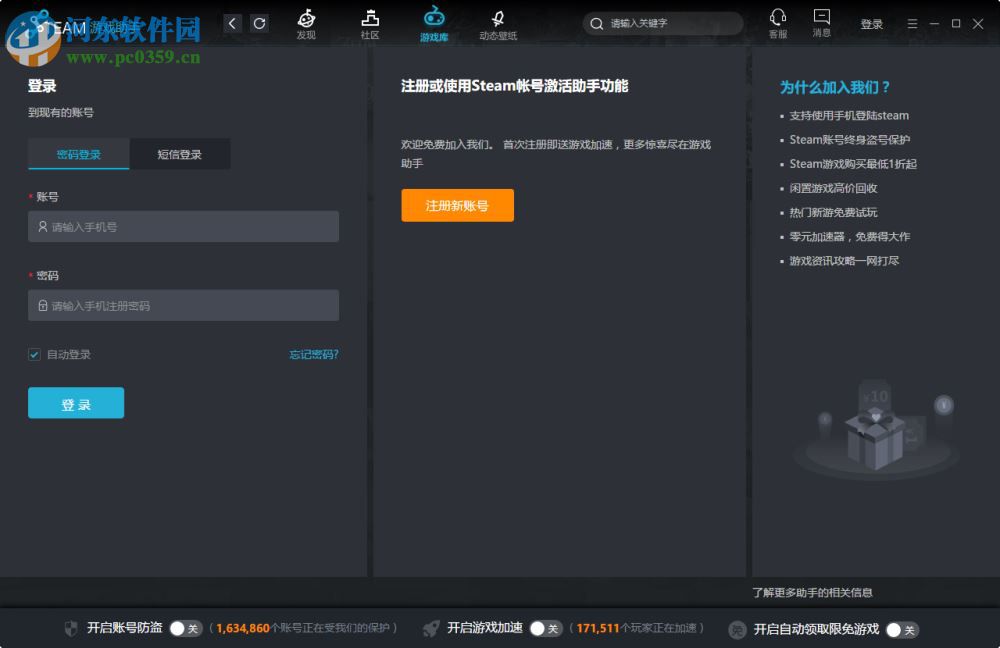Toggle 自动登录 auto-login checkbox
Viewport: 1000px width, 648px height.
coord(33,354)
